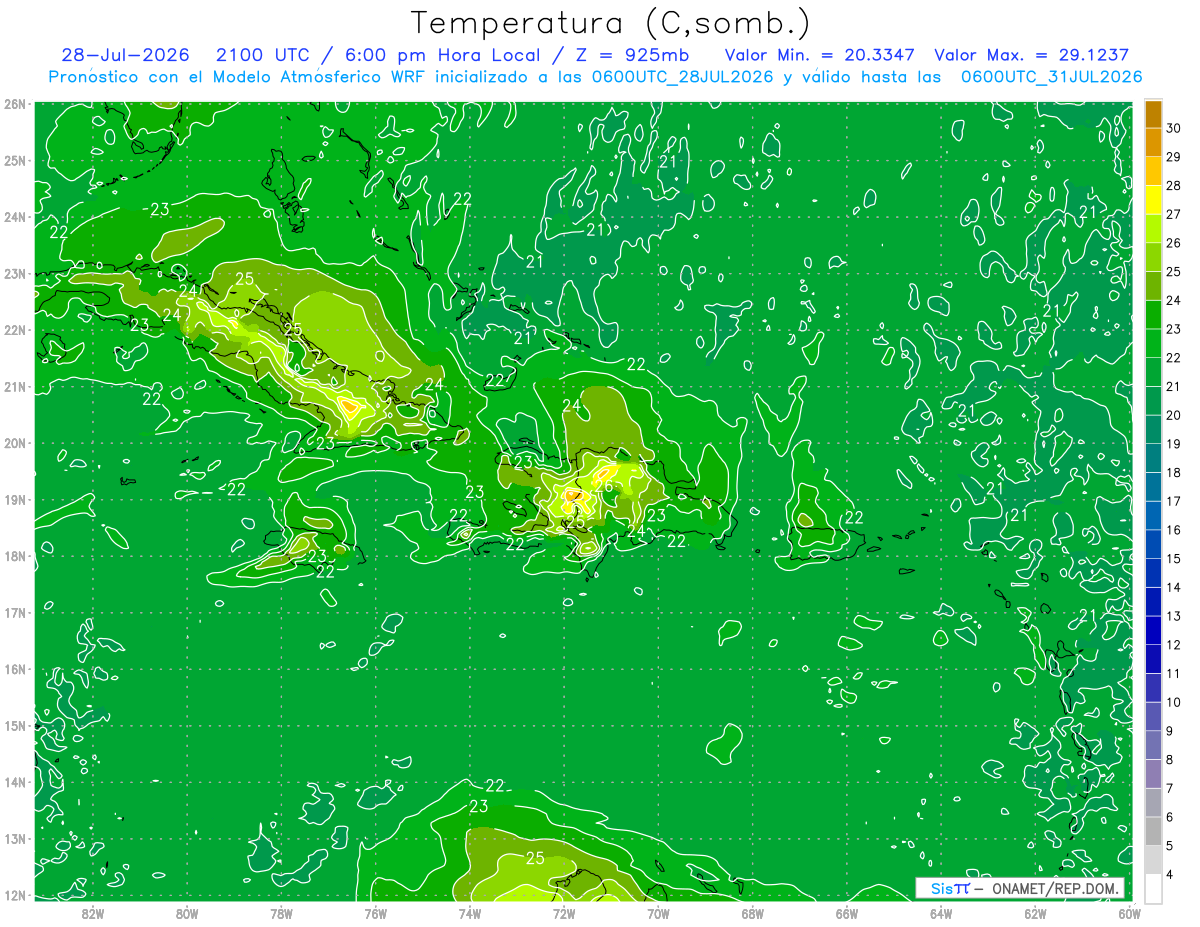Click the '22N' latitude label
1200x927 pixels.
15,330
